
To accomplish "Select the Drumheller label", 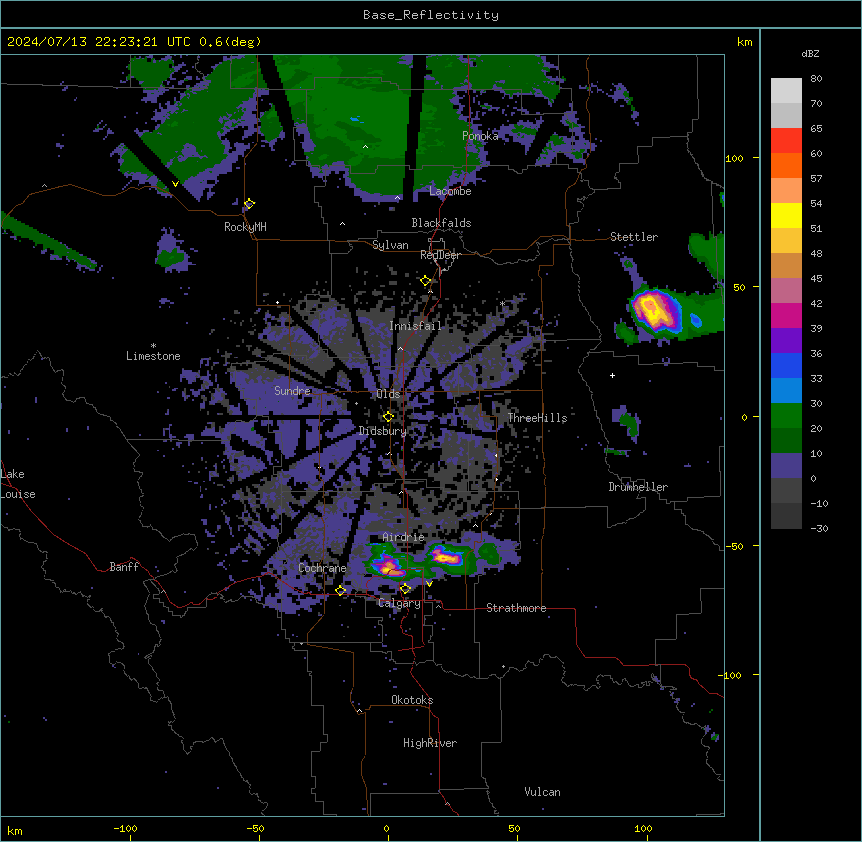I will 638,487.
